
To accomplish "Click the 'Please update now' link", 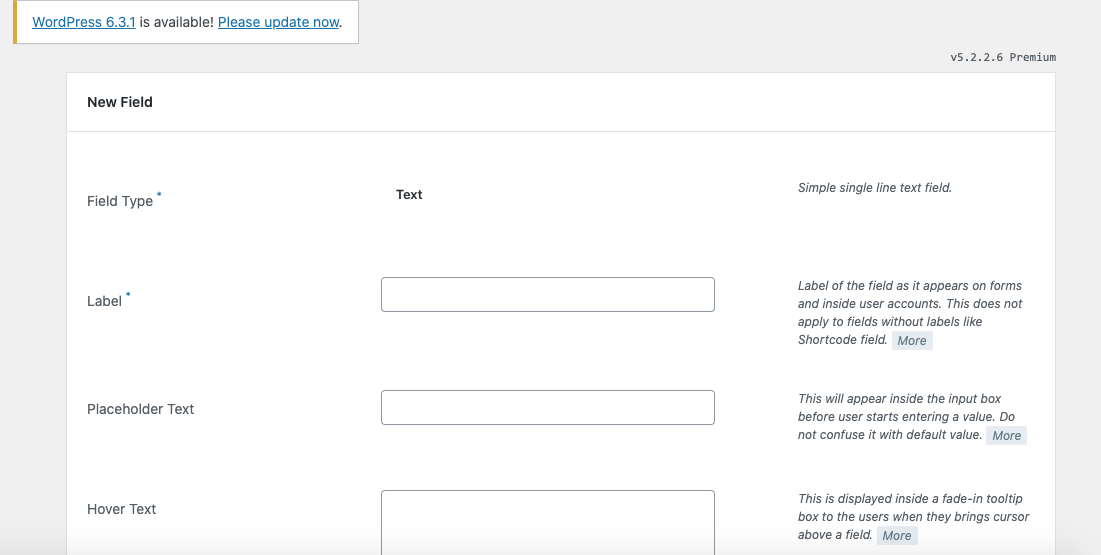I will click(x=278, y=22).
